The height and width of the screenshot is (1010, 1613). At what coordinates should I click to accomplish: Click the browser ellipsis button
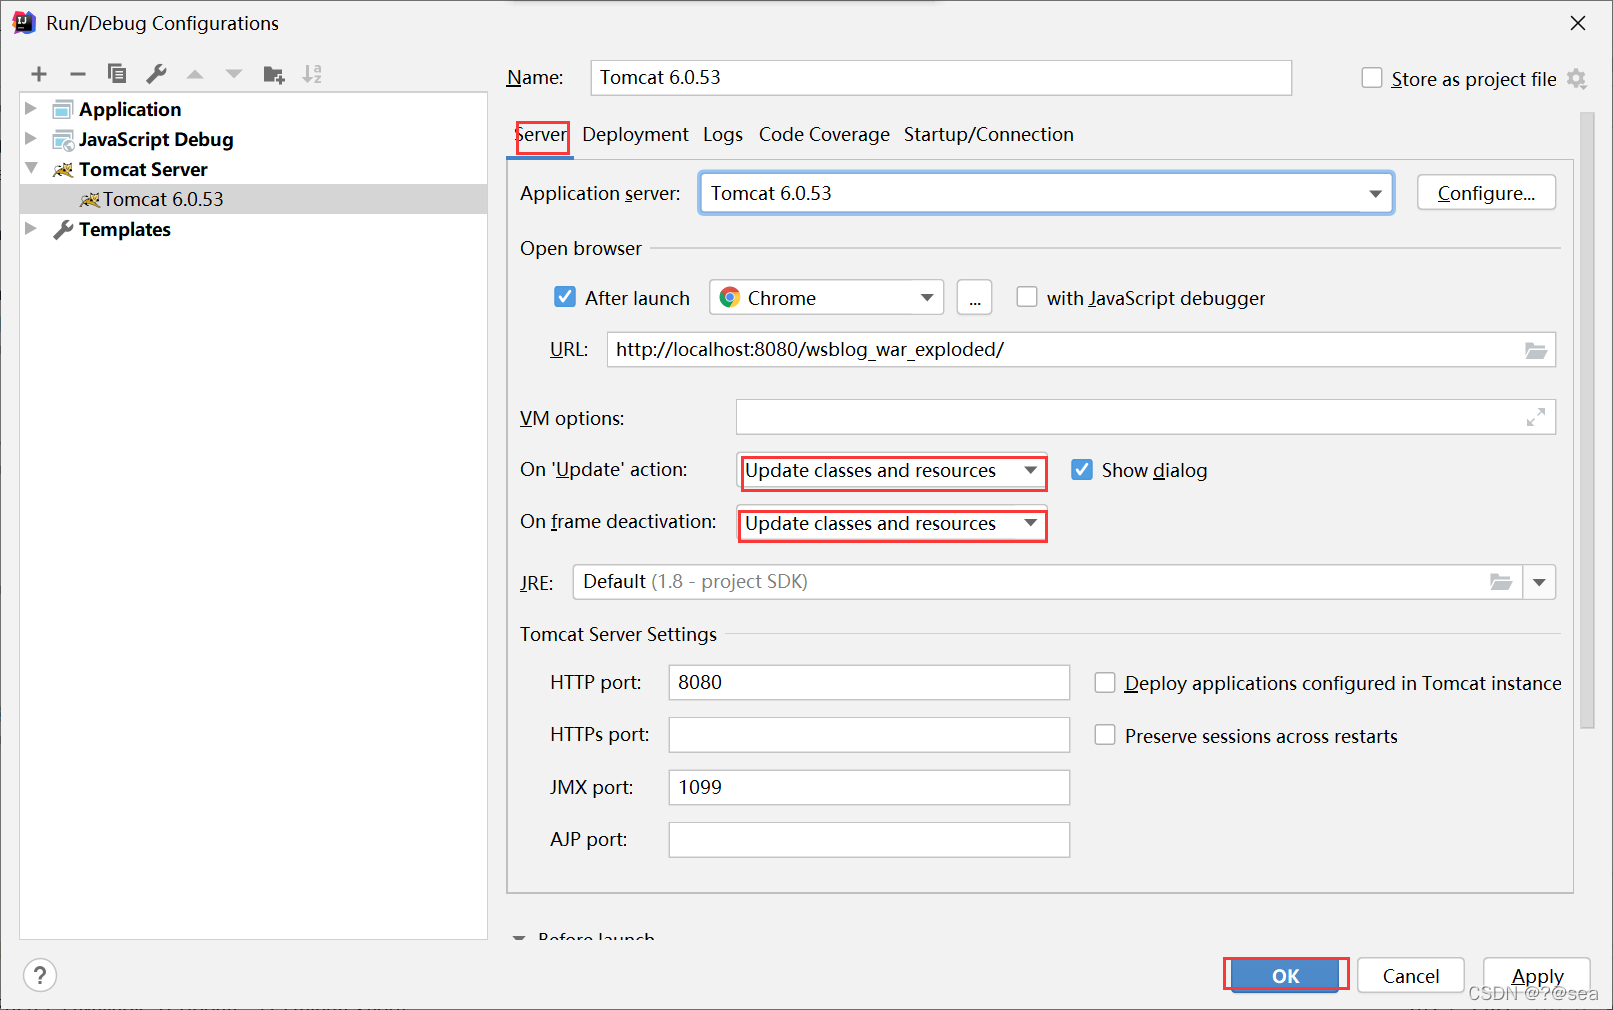point(975,298)
